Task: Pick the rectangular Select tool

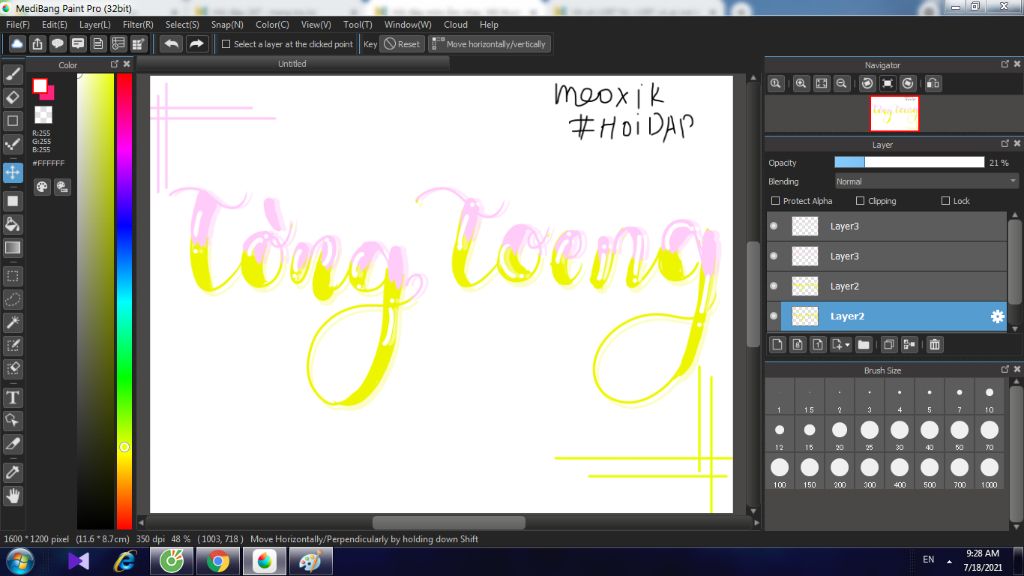Action: 12,276
